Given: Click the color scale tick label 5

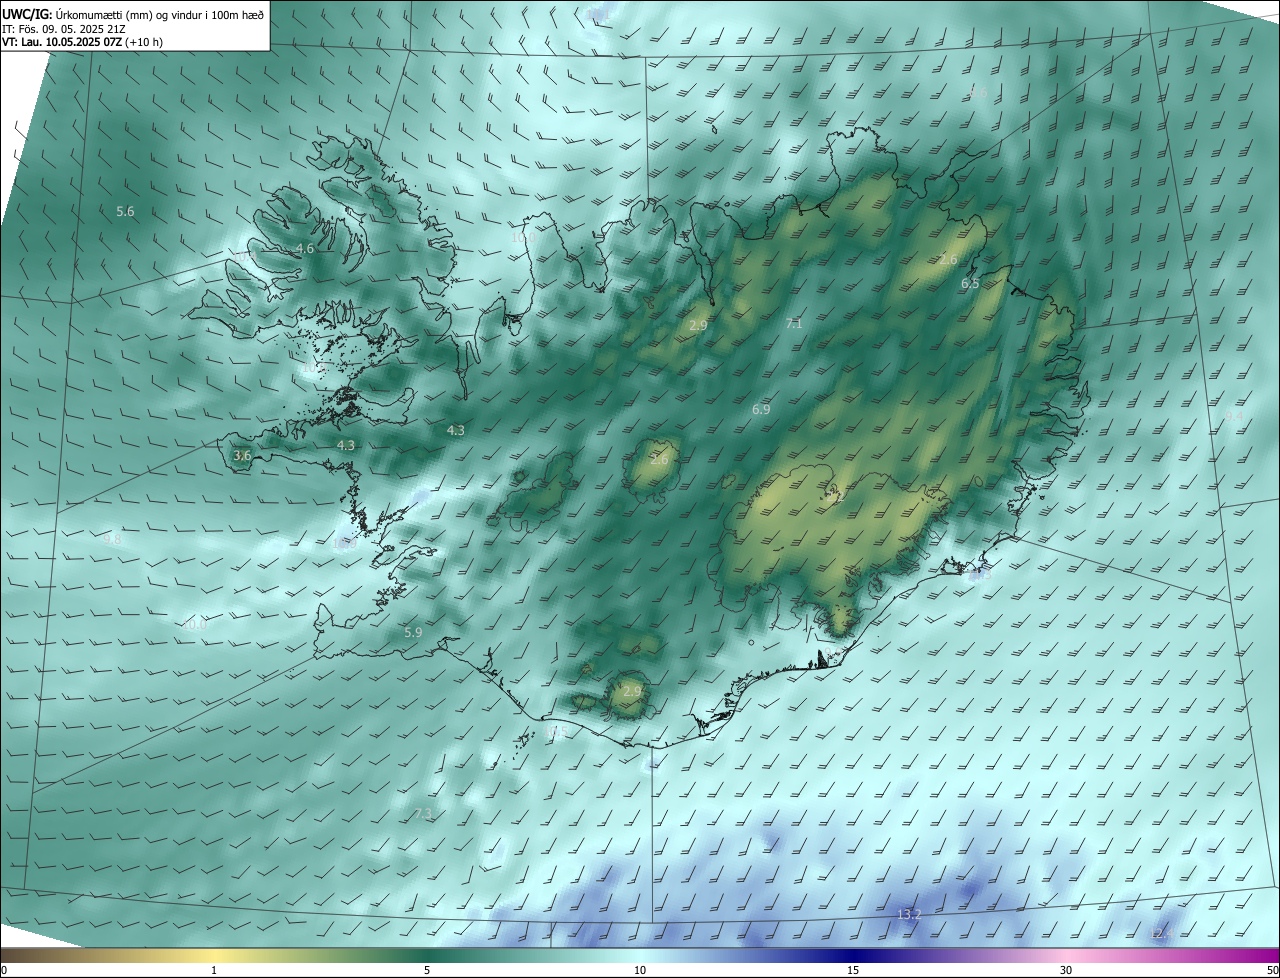Looking at the screenshot, I should (427, 970).
